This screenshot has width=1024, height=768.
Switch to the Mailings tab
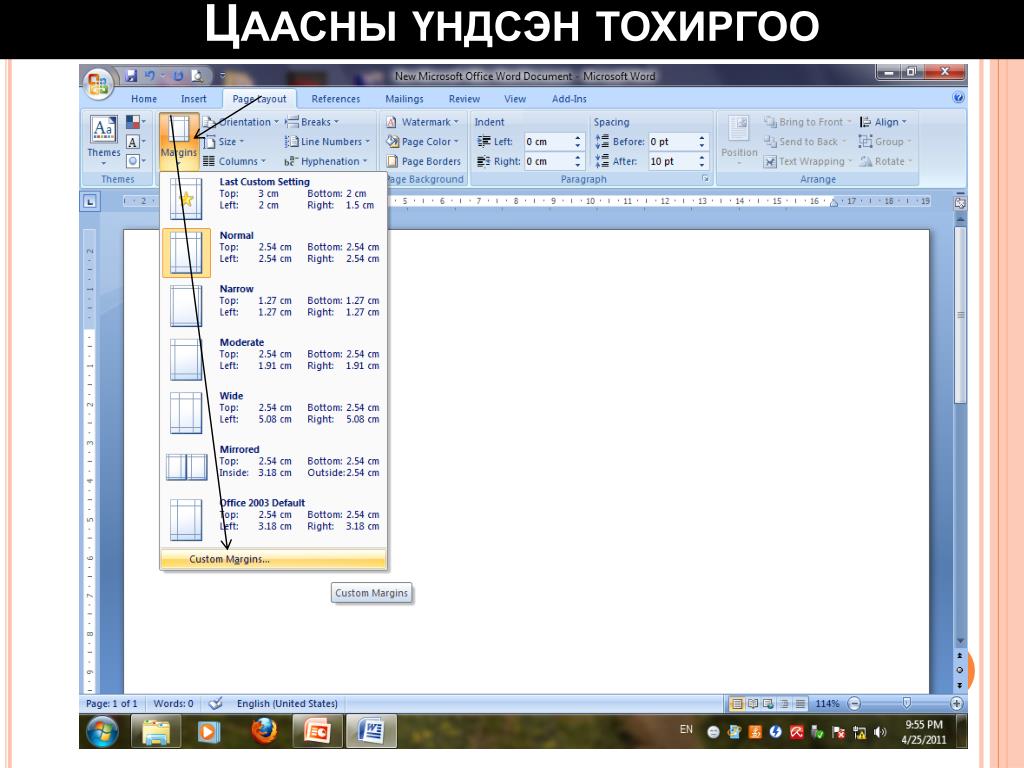pos(404,99)
